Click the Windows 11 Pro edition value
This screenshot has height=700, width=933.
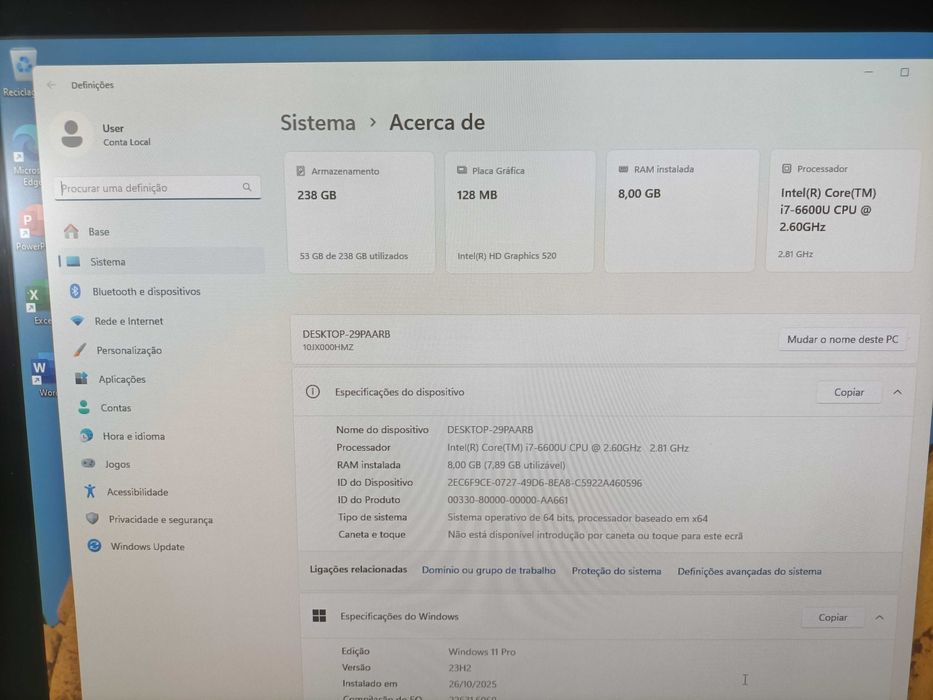pyautogui.click(x=481, y=651)
